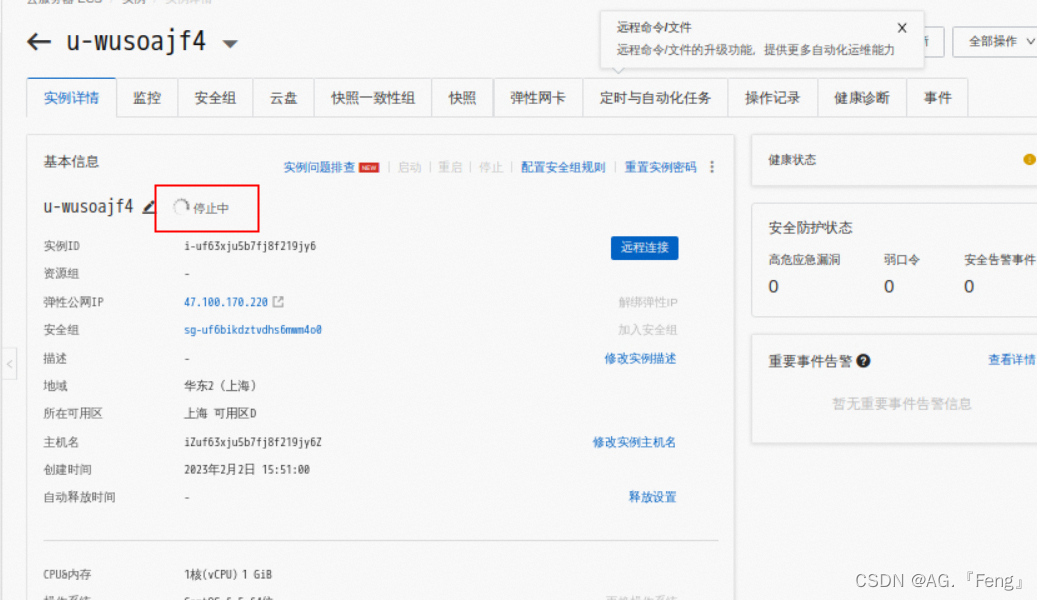Switch to the 监控 tab
The width and height of the screenshot is (1037, 600).
(147, 98)
